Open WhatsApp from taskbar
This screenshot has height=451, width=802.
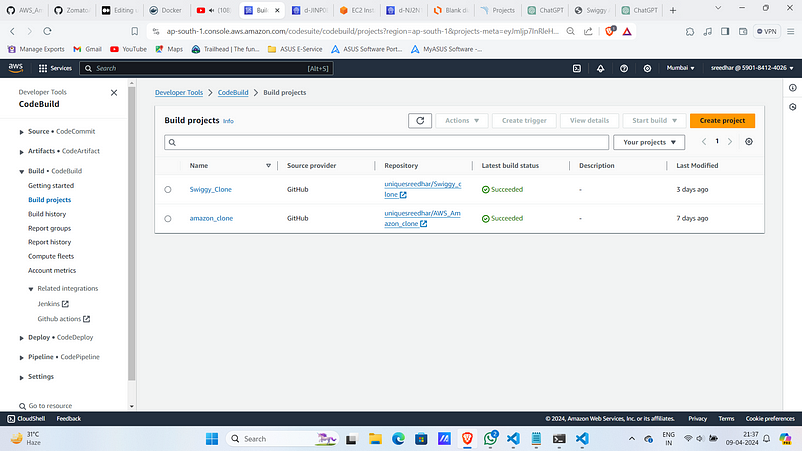coord(491,438)
